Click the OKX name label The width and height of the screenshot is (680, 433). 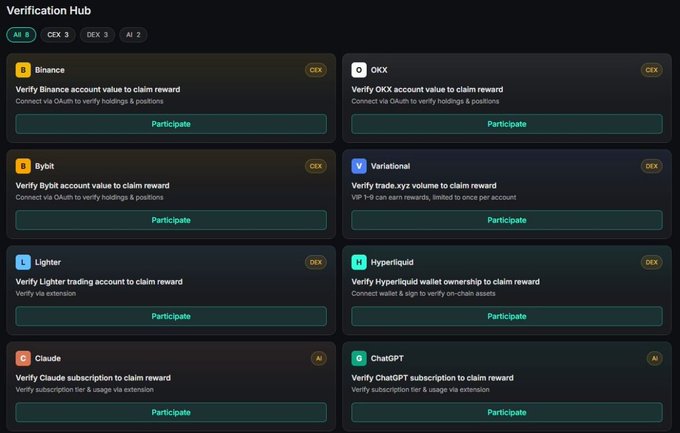click(379, 70)
